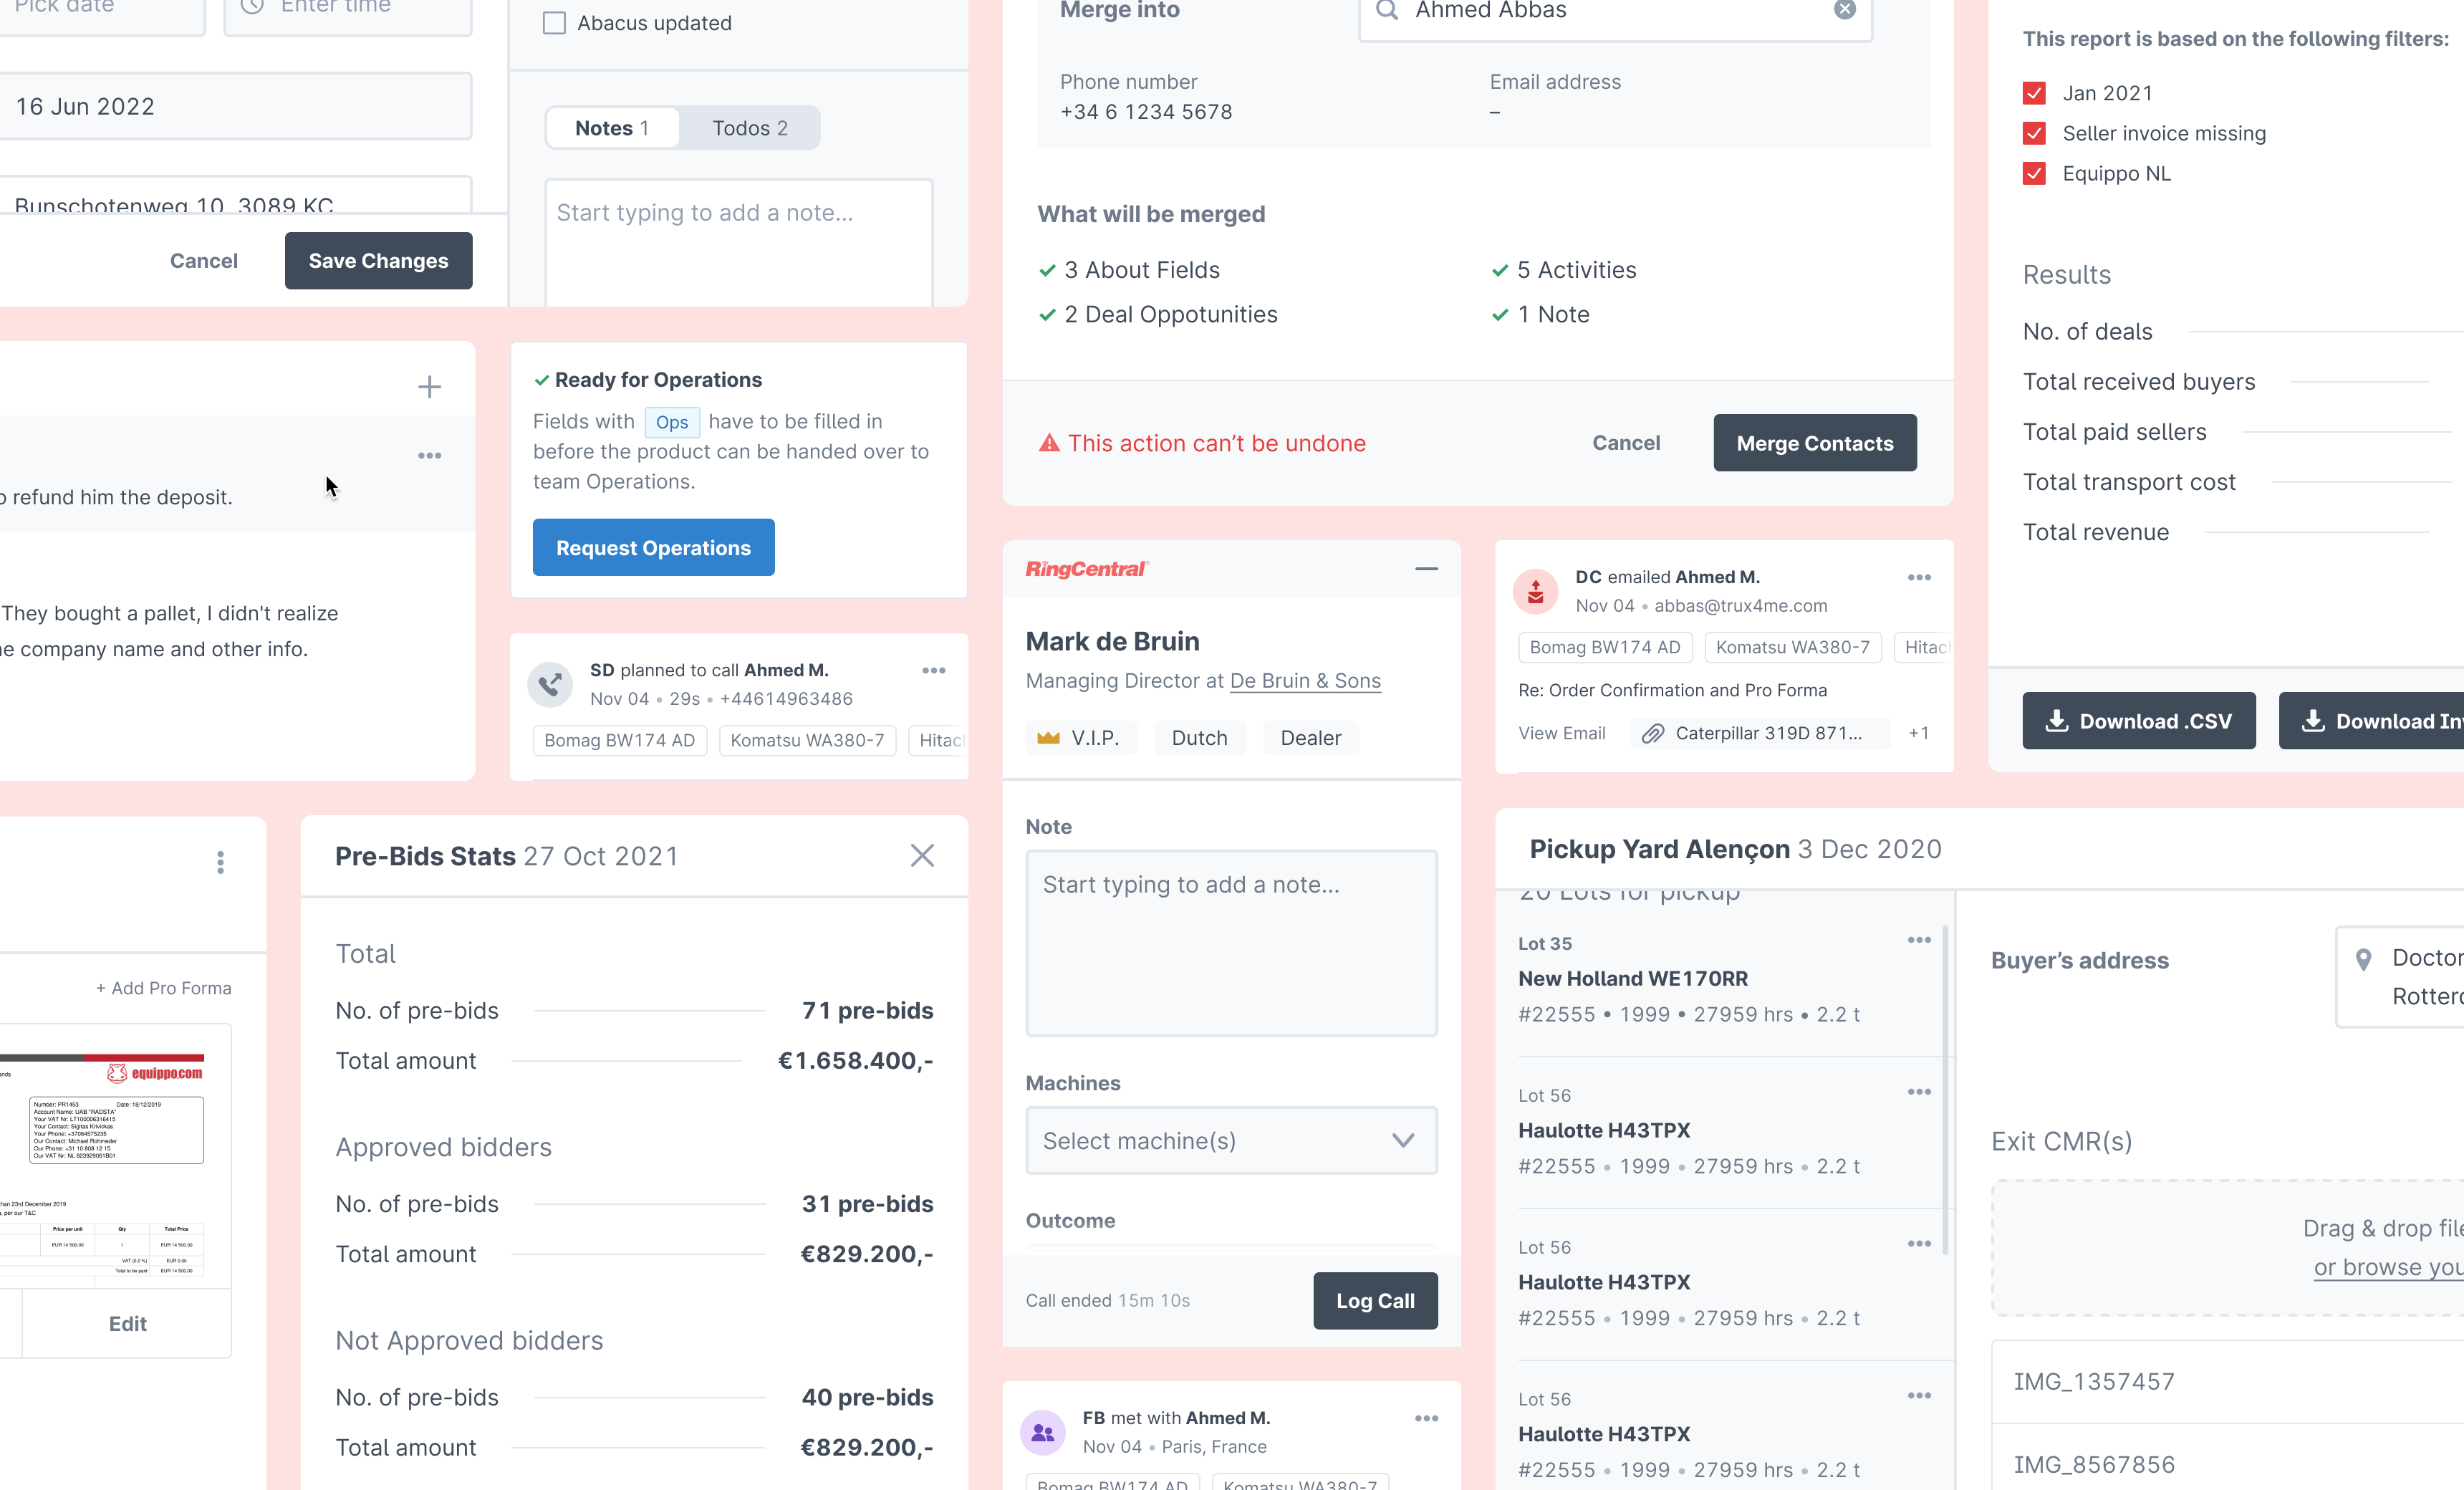Click the Log Call button

click(1375, 1300)
